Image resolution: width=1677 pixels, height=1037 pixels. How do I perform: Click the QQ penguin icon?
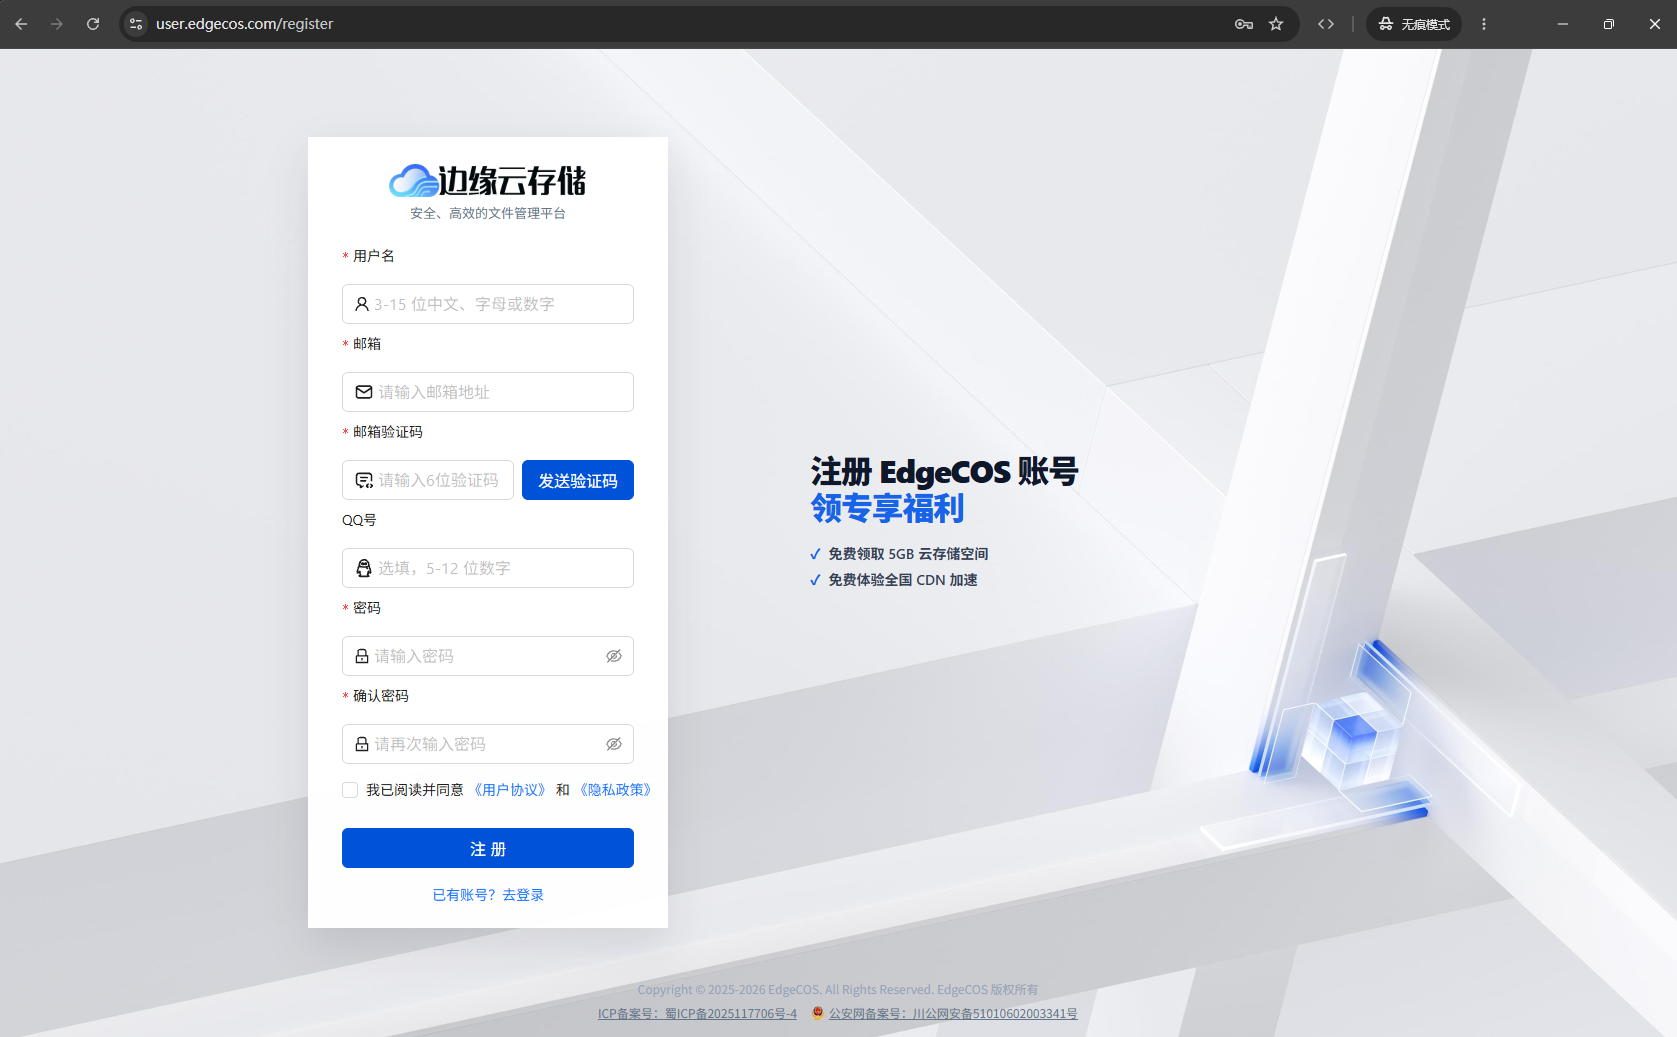tap(364, 568)
